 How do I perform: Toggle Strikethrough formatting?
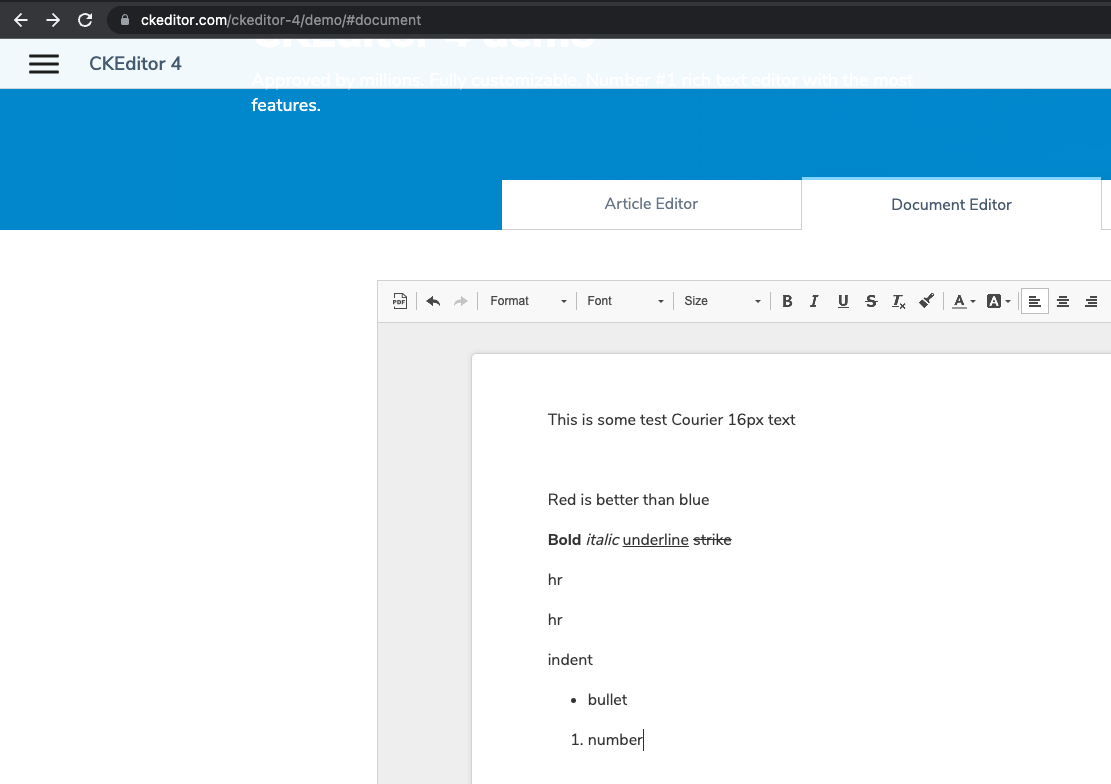point(871,301)
